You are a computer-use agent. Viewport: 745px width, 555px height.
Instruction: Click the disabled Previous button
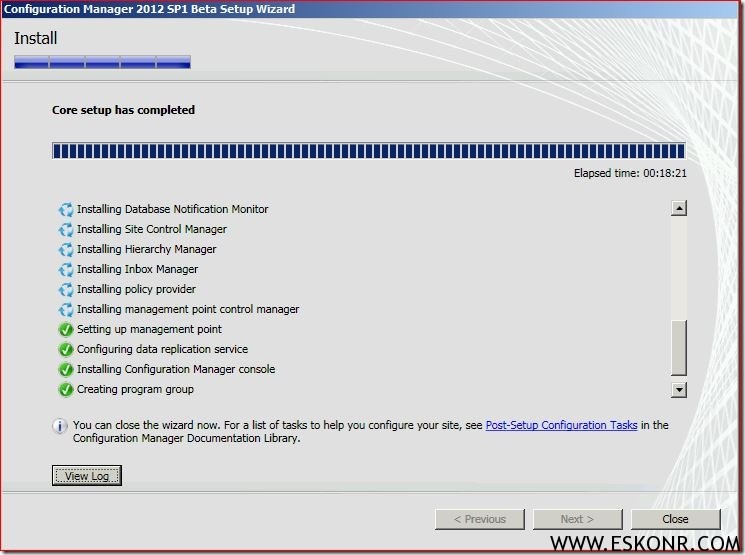[x=480, y=519]
